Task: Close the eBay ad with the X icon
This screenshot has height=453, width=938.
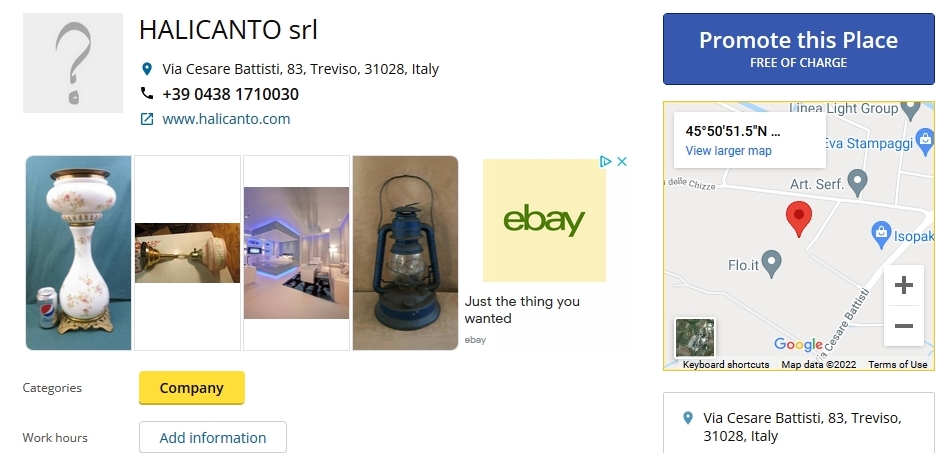Action: (x=622, y=161)
